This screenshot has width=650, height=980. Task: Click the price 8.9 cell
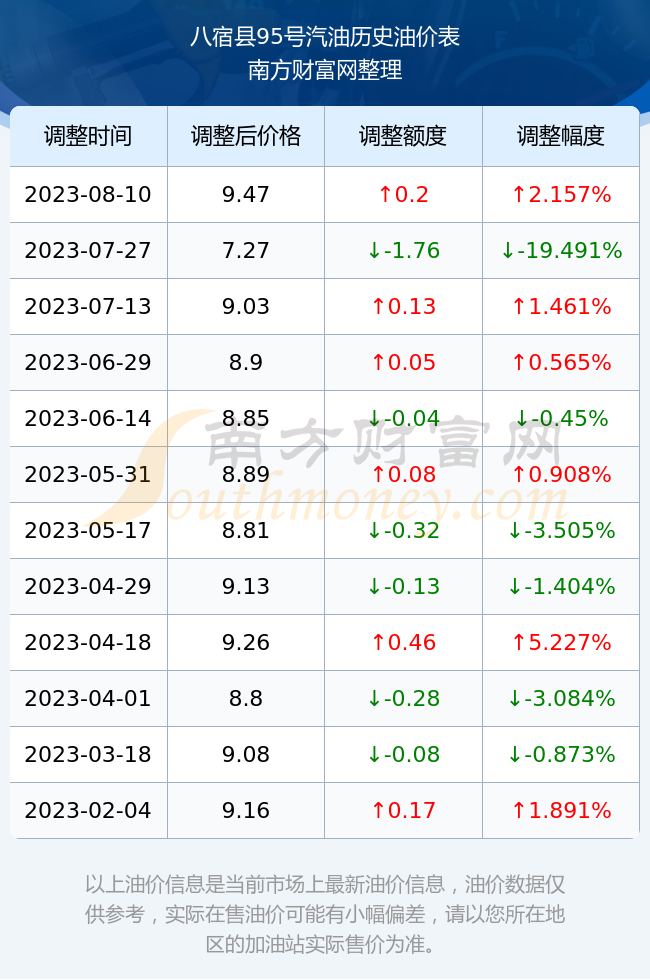coord(246,362)
